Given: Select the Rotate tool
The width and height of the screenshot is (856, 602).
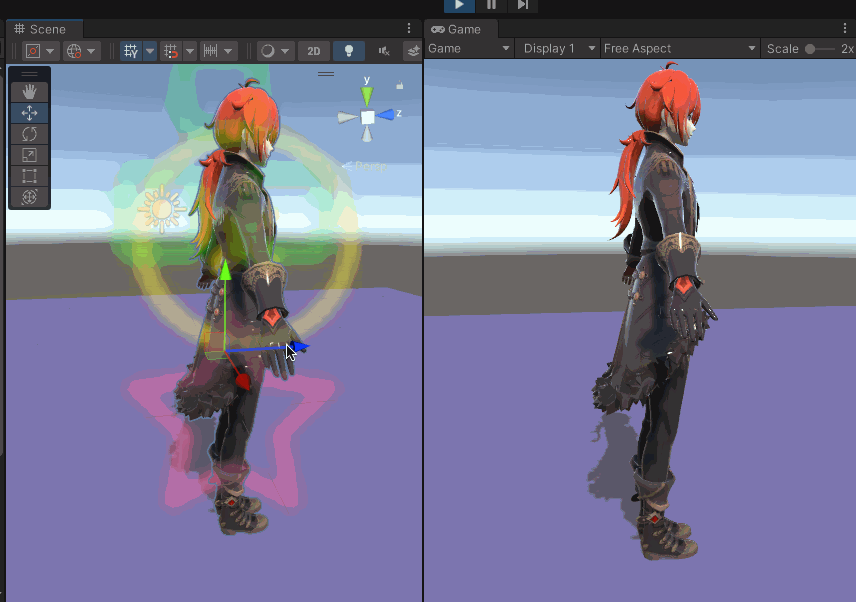Looking at the screenshot, I should (x=29, y=134).
